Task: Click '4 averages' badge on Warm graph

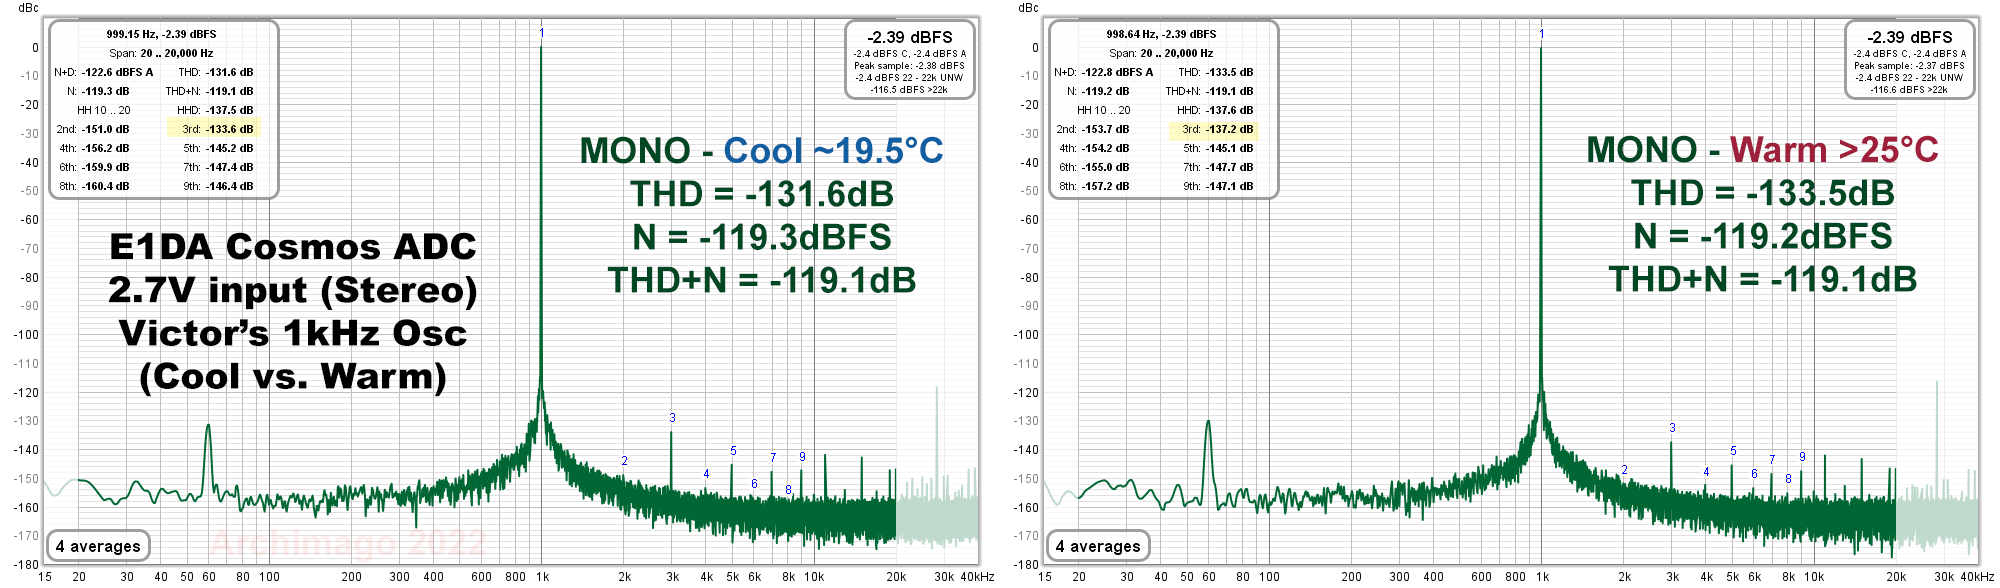Action: click(1098, 546)
